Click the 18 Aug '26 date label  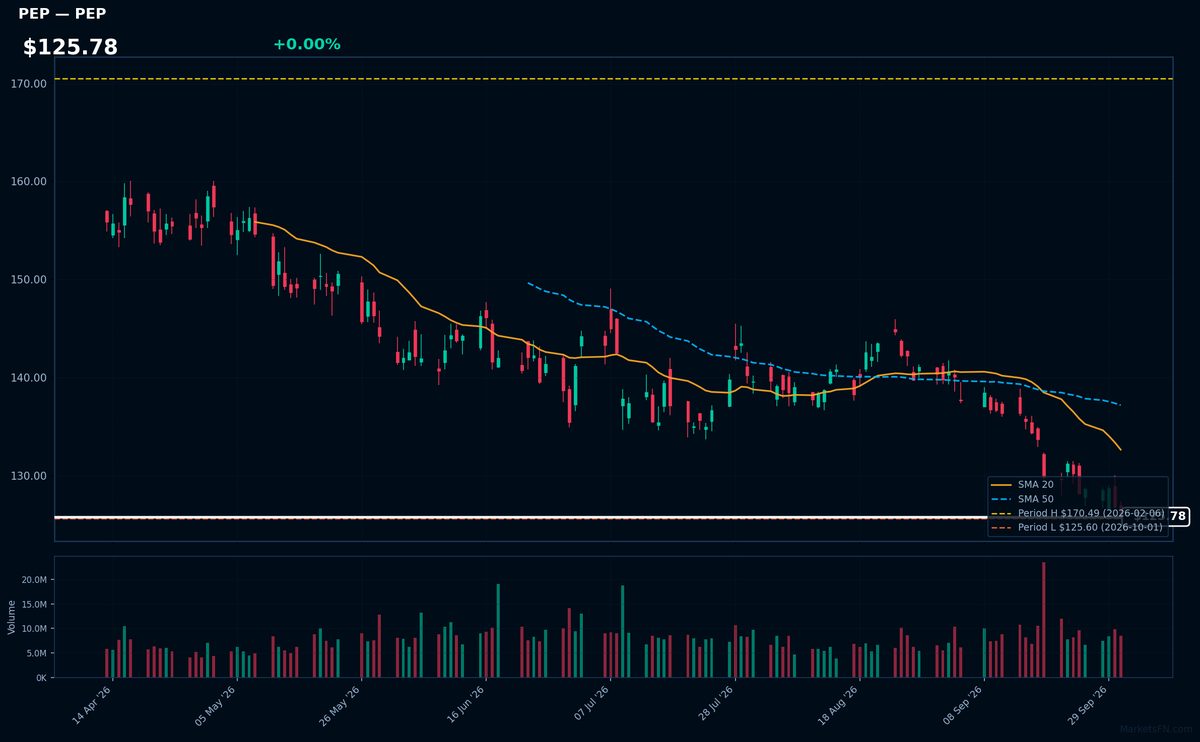[x=837, y=704]
